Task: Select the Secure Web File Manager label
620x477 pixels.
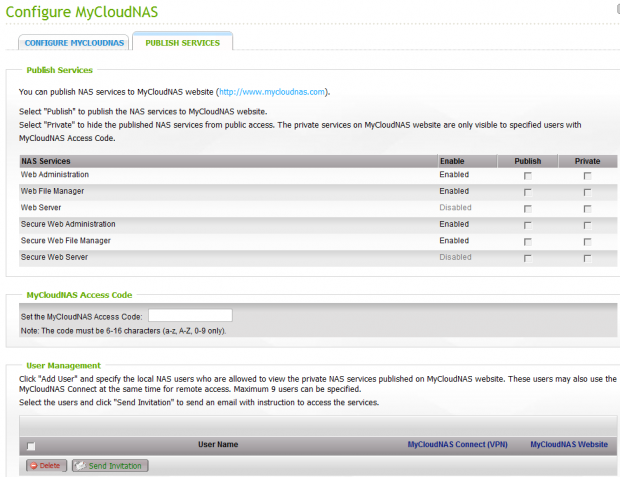Action: [66, 240]
